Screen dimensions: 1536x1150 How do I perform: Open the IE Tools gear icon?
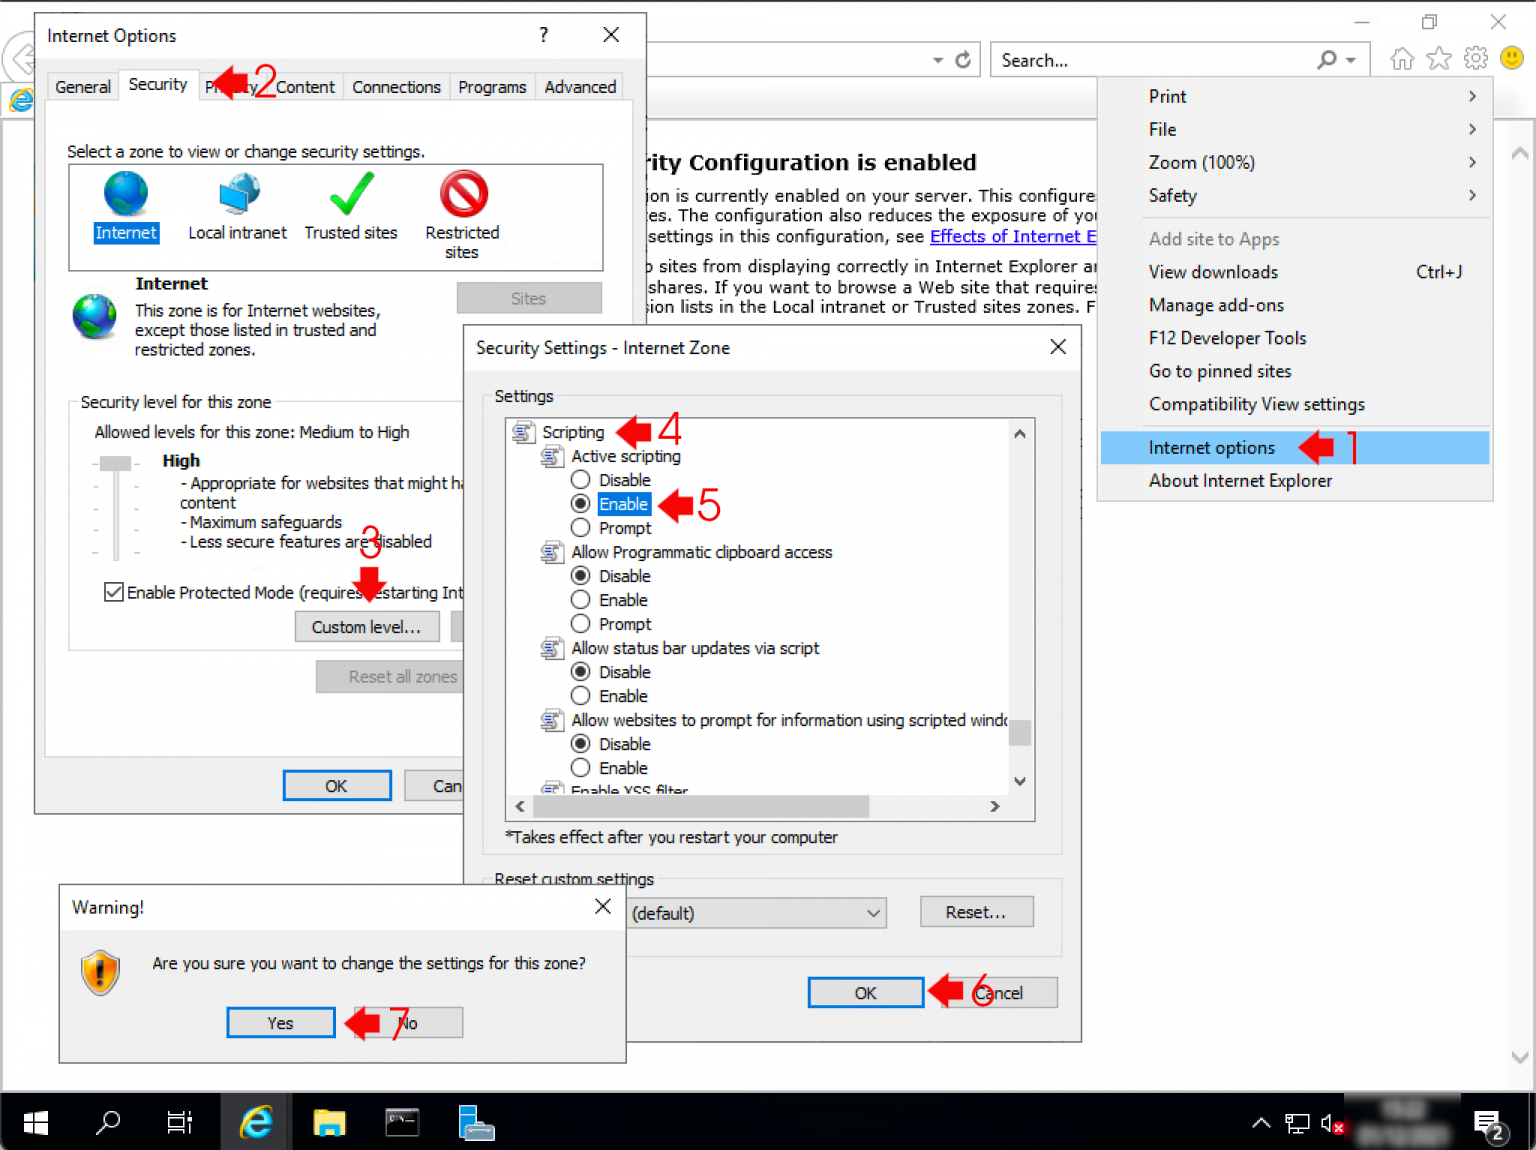point(1475,58)
